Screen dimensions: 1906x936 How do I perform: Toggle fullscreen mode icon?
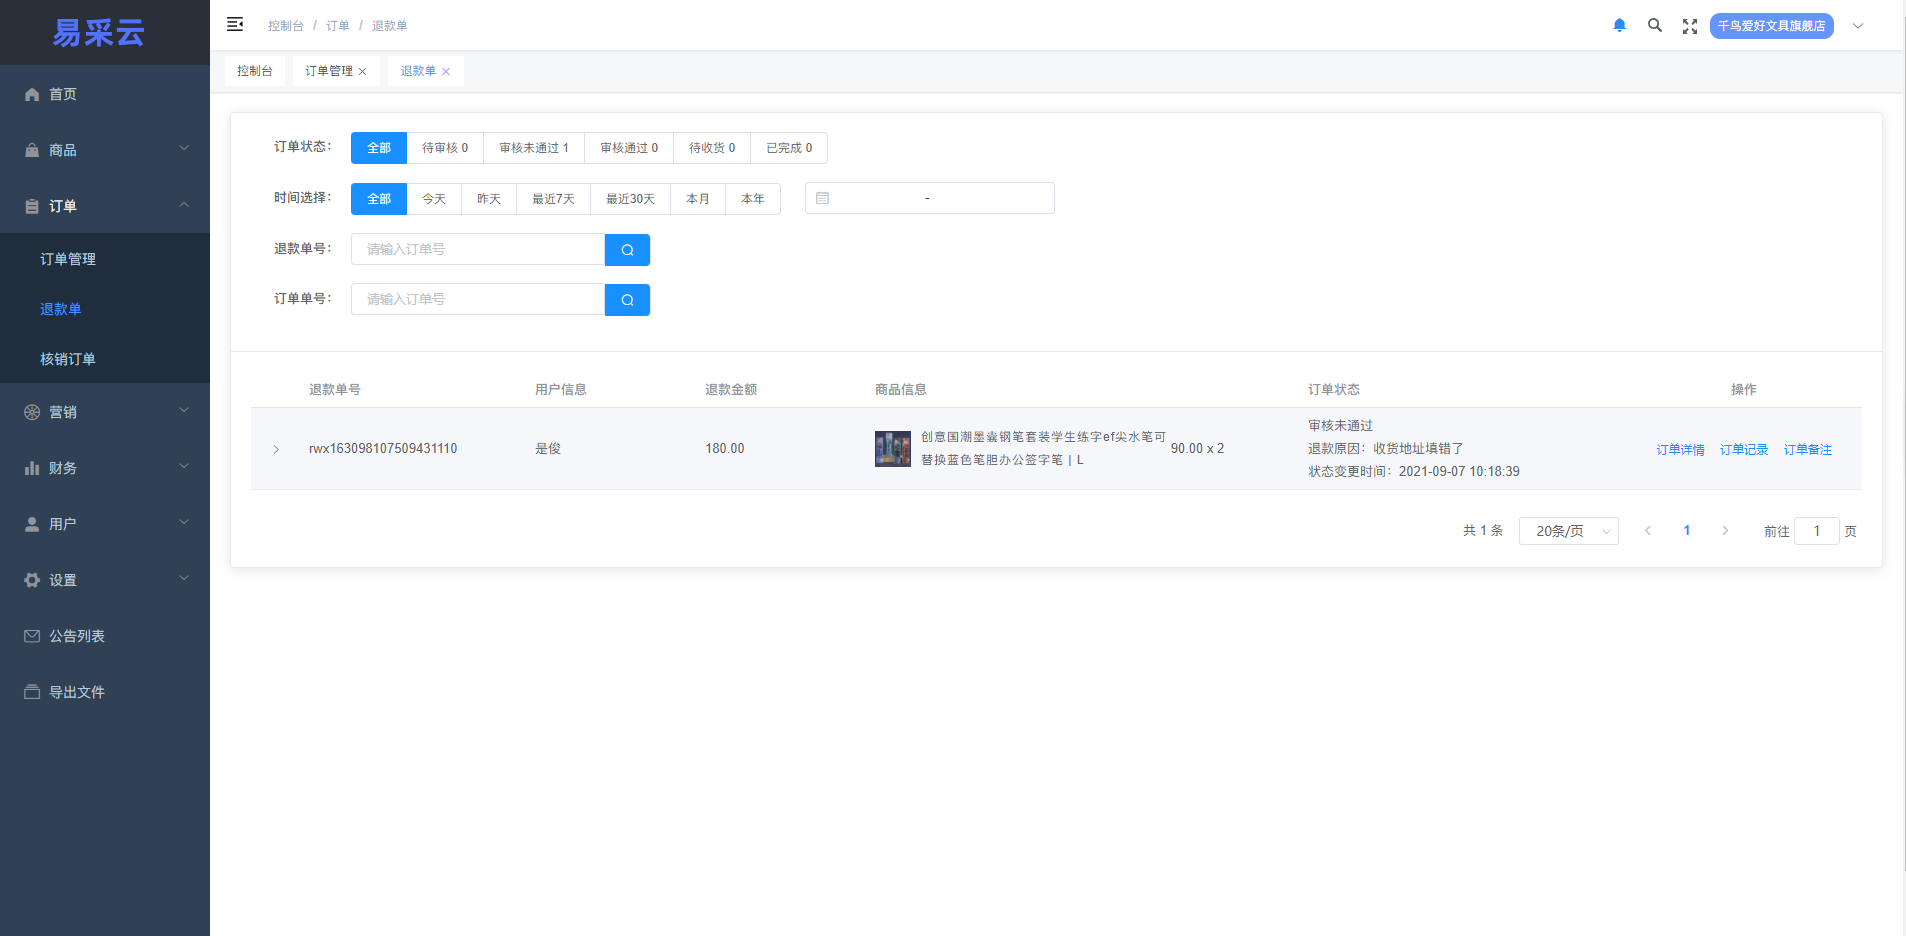click(1690, 26)
